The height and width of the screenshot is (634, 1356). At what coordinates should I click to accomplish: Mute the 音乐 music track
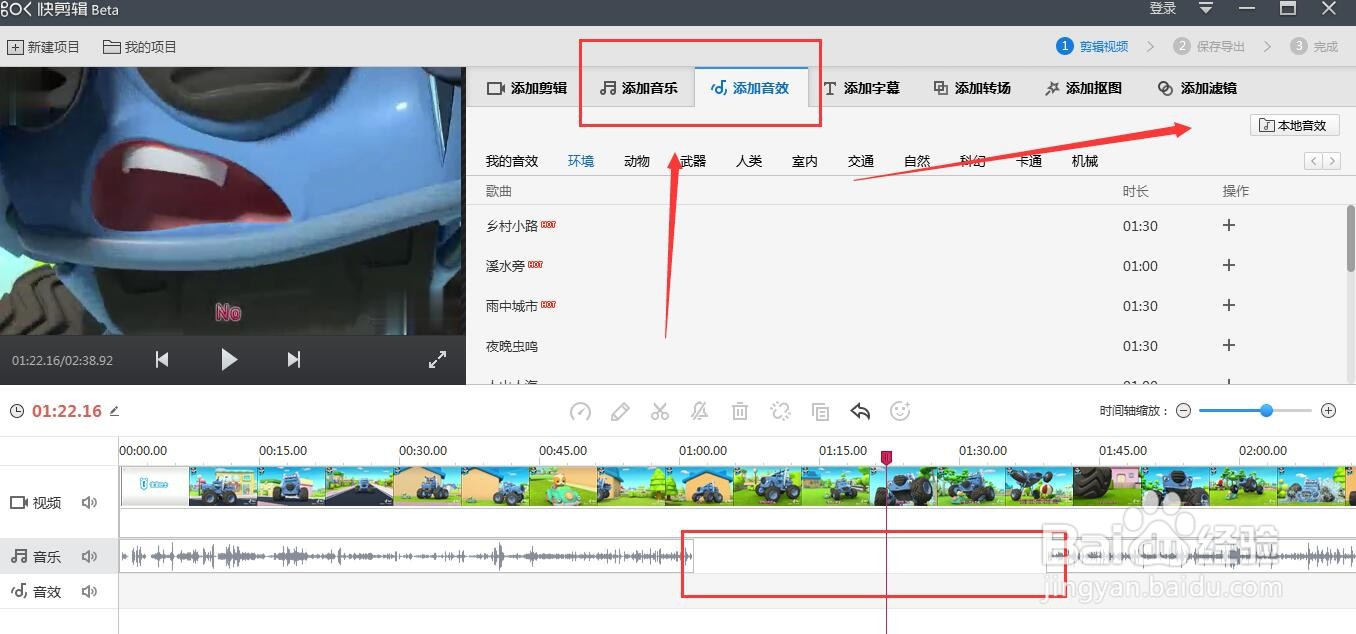coord(90,557)
